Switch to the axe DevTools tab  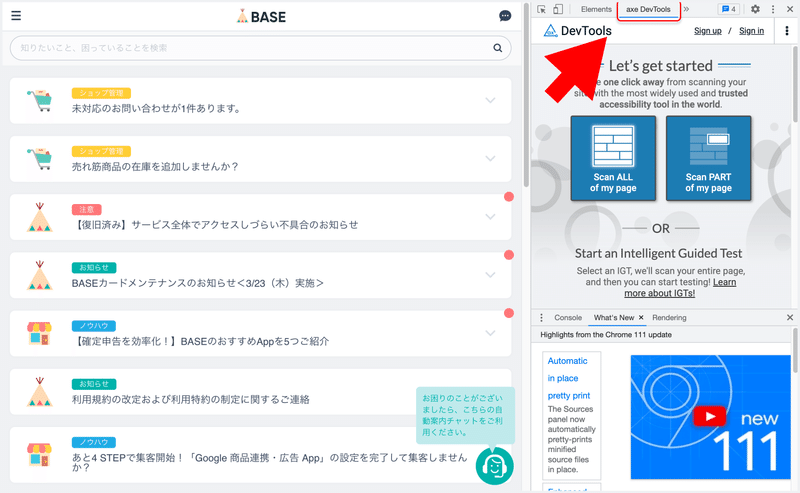click(648, 9)
